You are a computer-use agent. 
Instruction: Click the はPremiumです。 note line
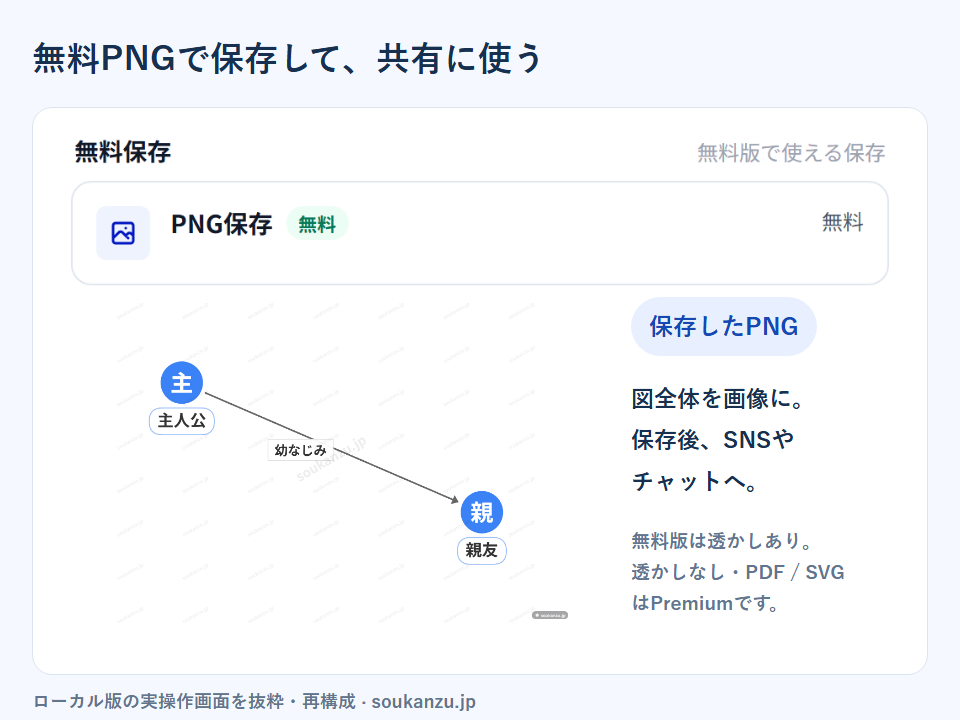(705, 603)
